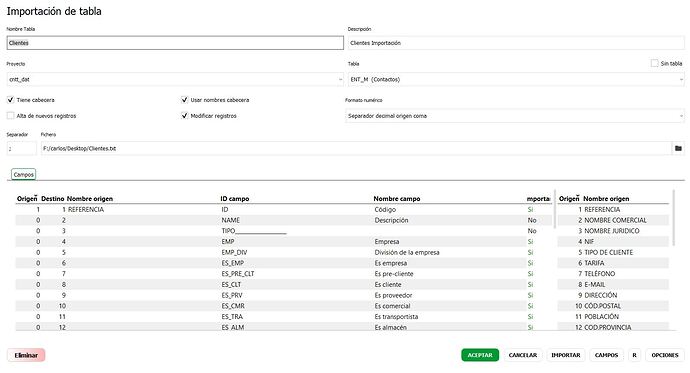The height and width of the screenshot is (373, 690).
Task: Click the right list's vertical scrollbar
Action: 673,218
